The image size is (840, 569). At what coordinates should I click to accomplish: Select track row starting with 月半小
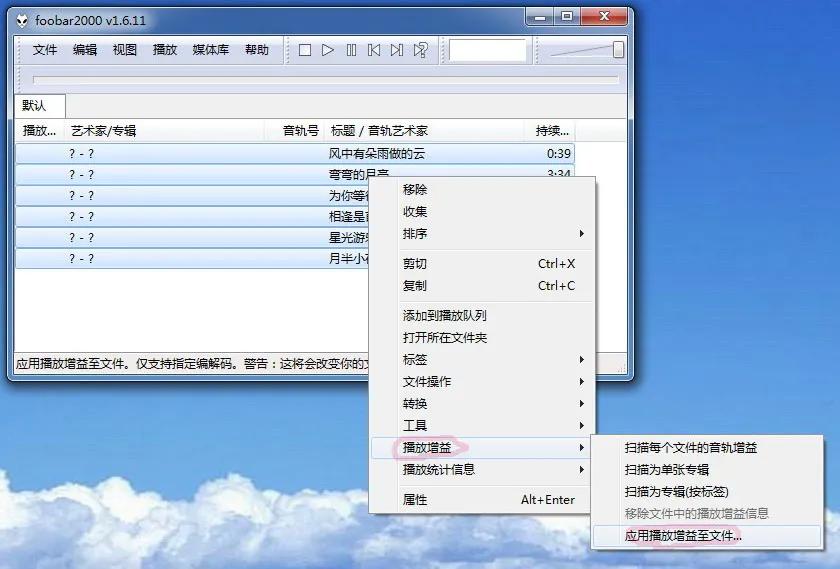pyautogui.click(x=193, y=258)
